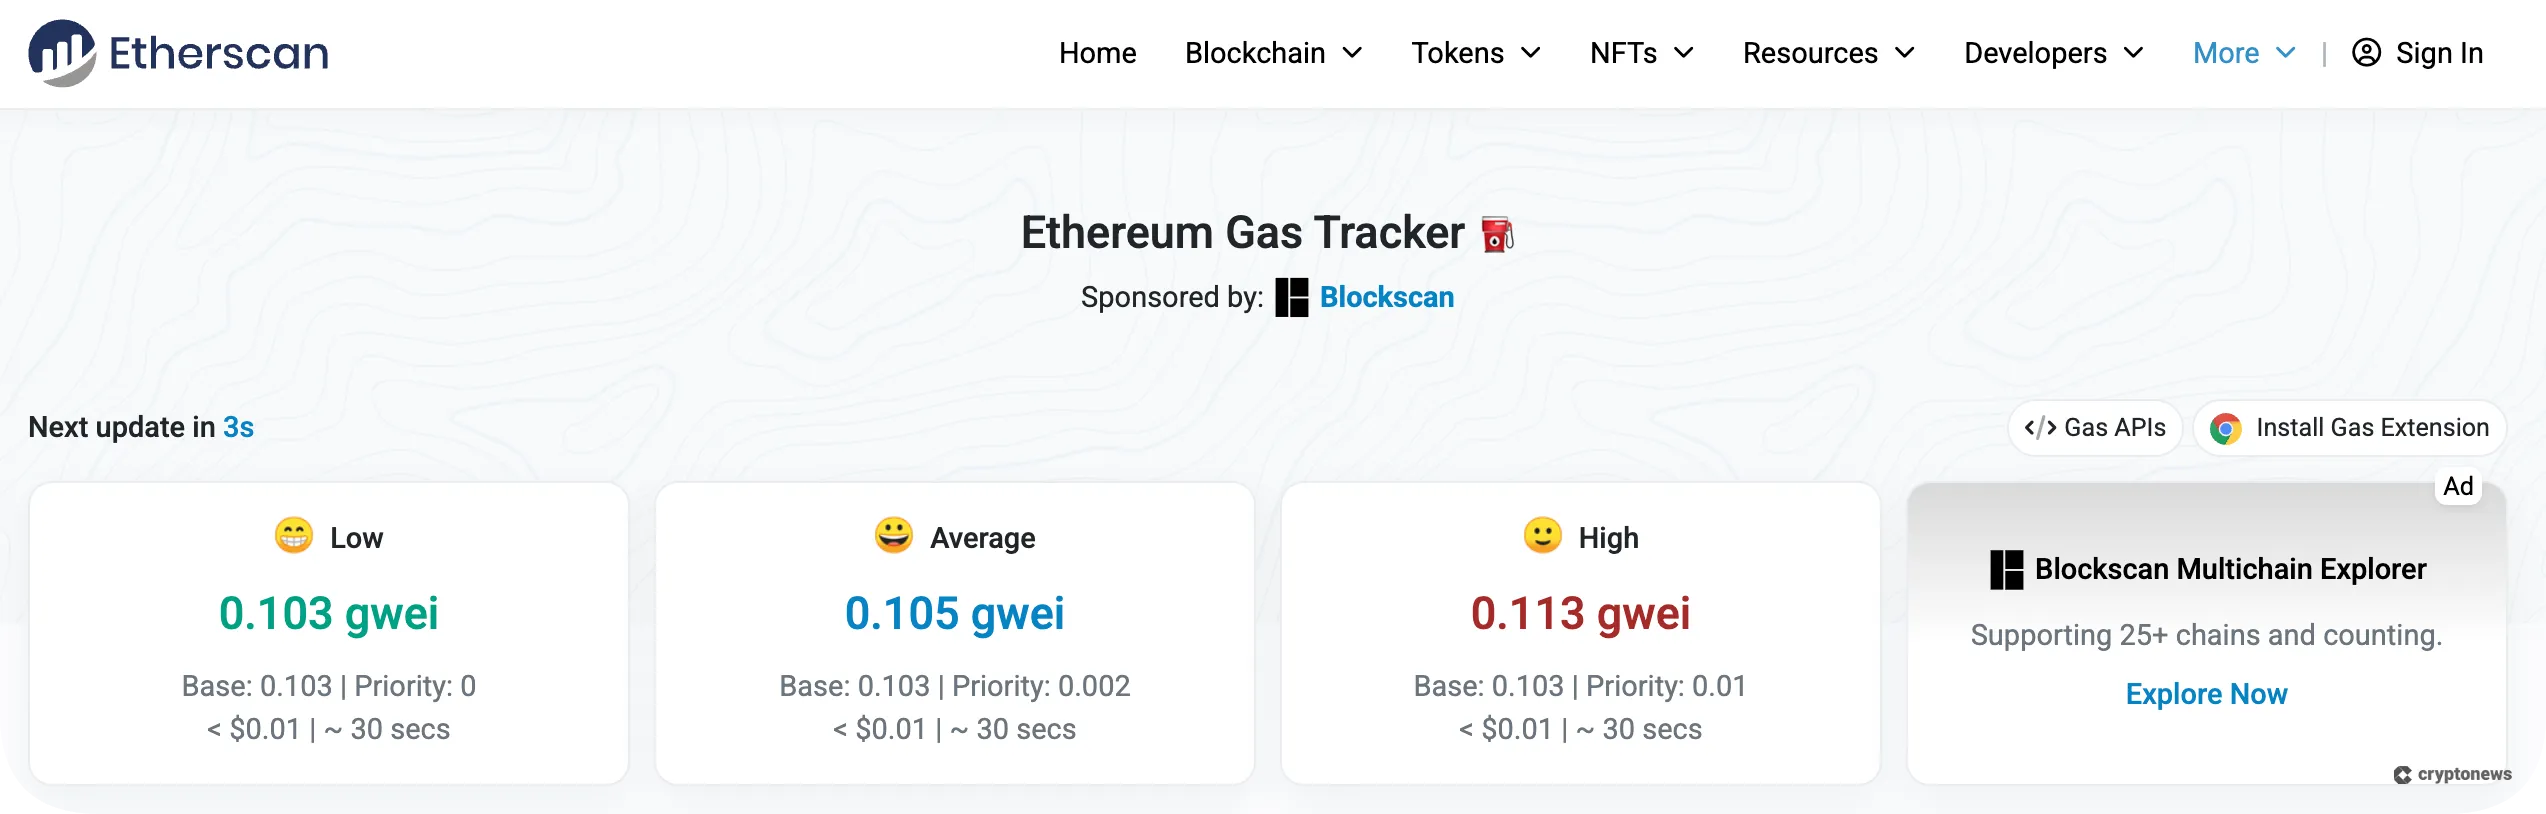Screen dimensions: 2546x814
Task: Select the Chrome icon on Install Gas Extension
Action: click(x=2225, y=427)
